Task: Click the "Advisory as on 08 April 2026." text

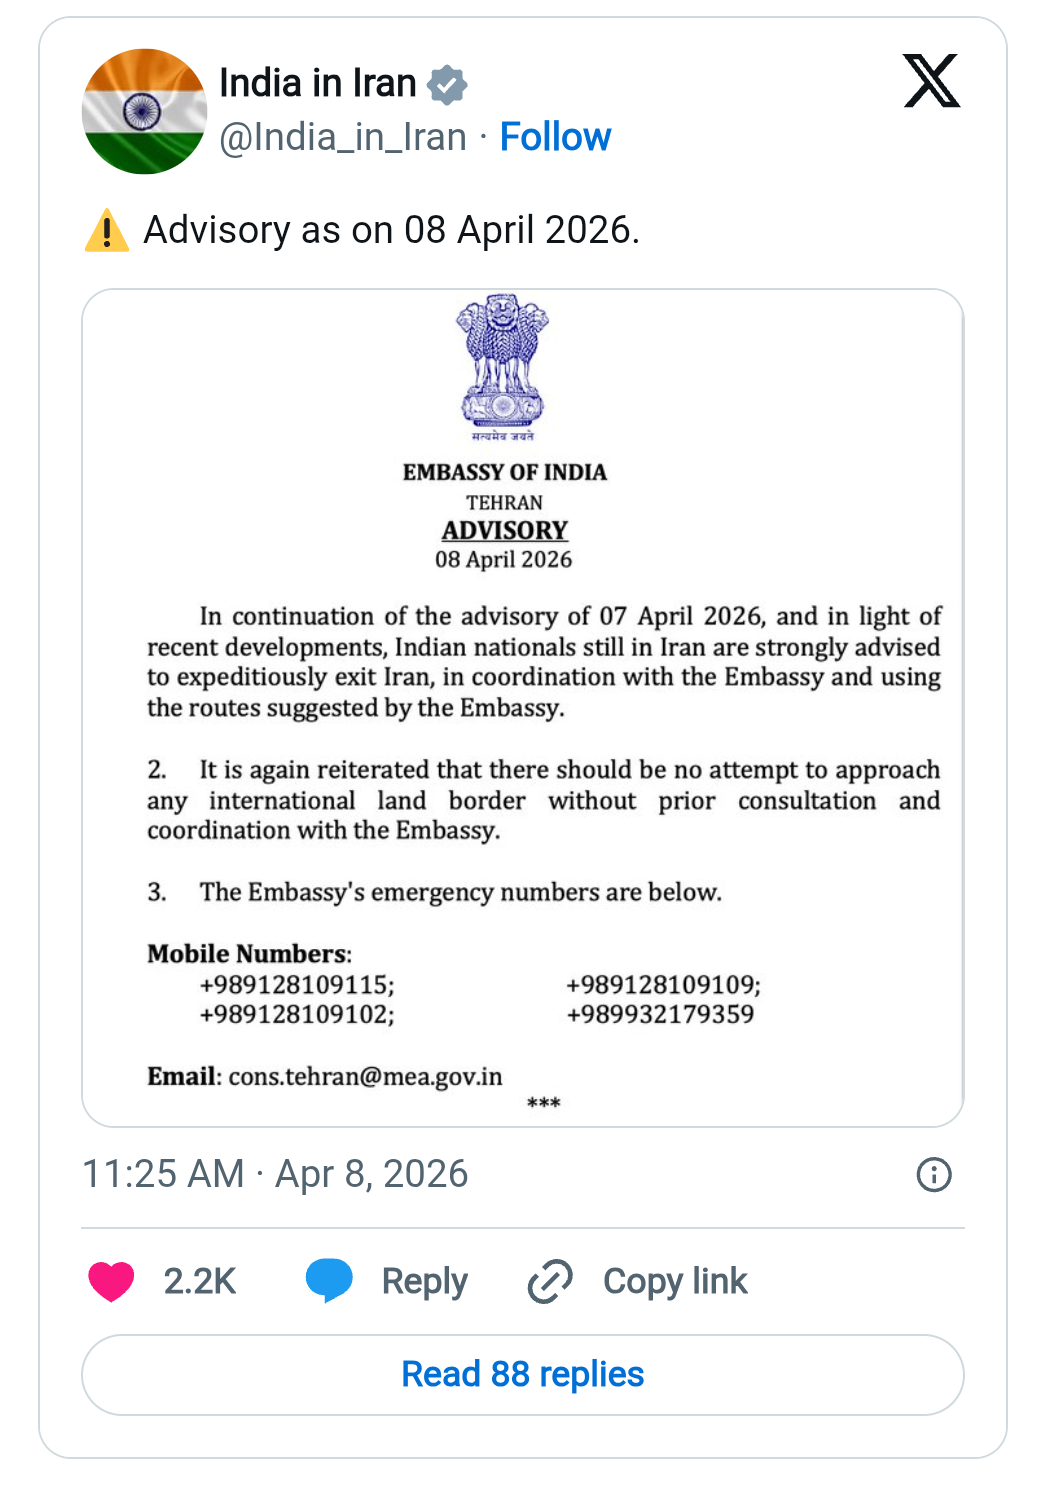Action: point(391,230)
